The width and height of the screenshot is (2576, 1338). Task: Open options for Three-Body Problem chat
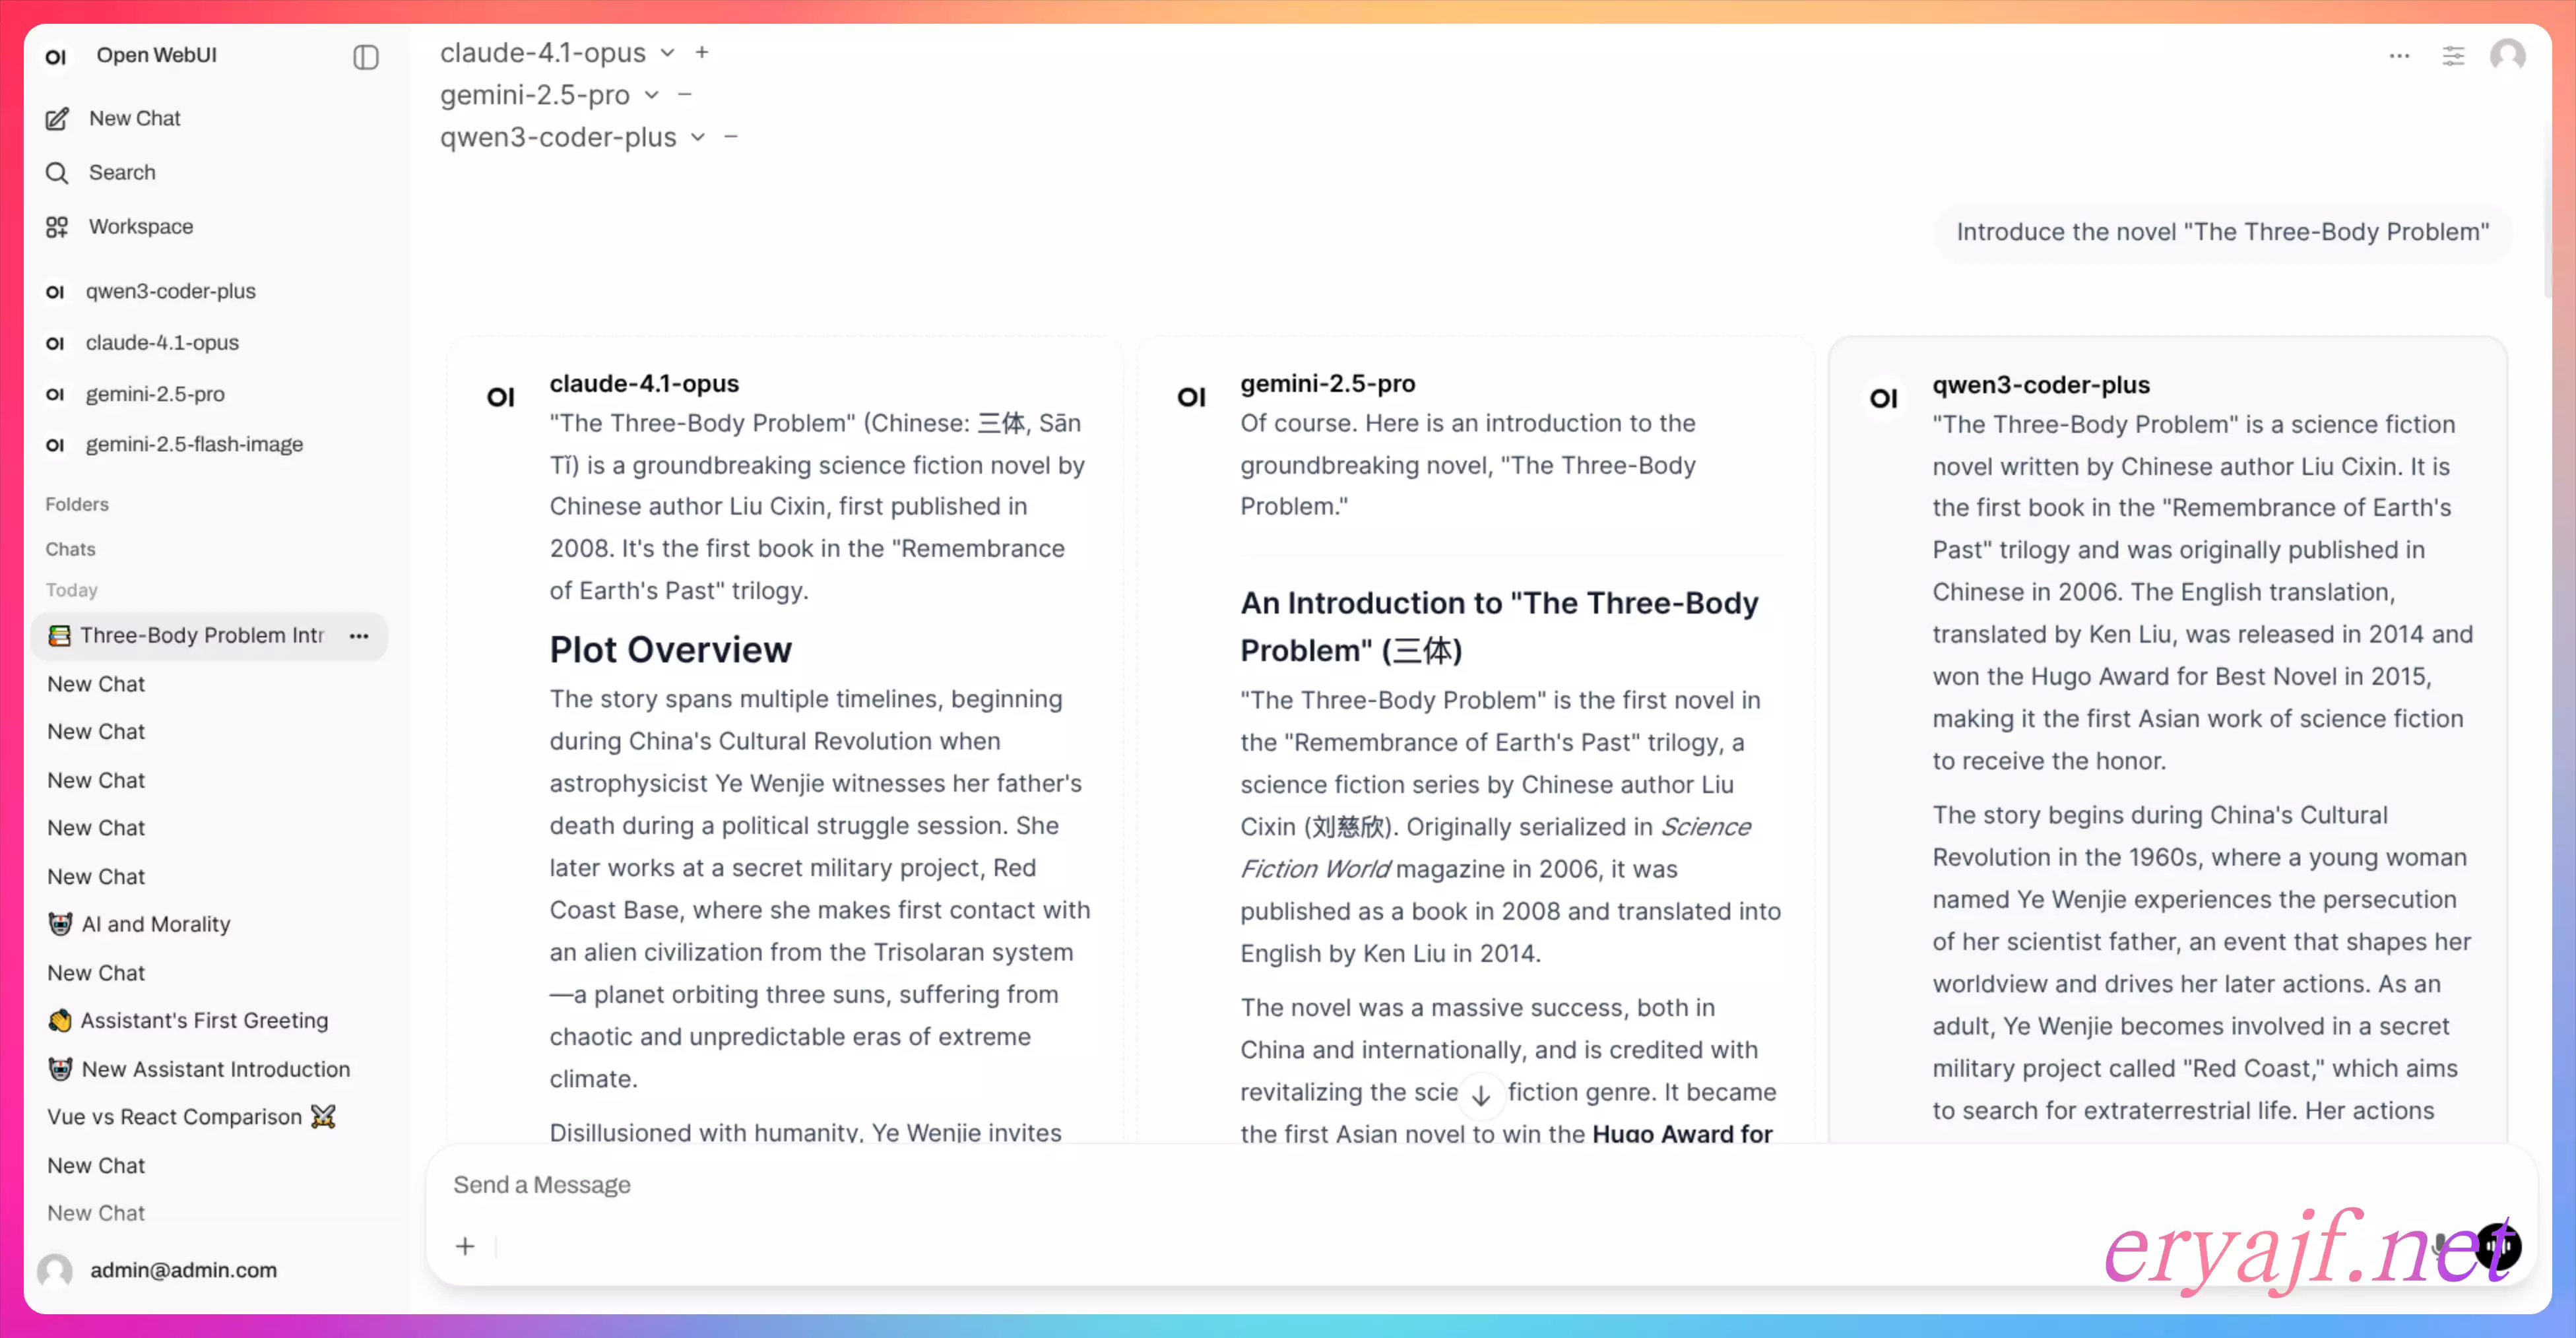click(359, 636)
